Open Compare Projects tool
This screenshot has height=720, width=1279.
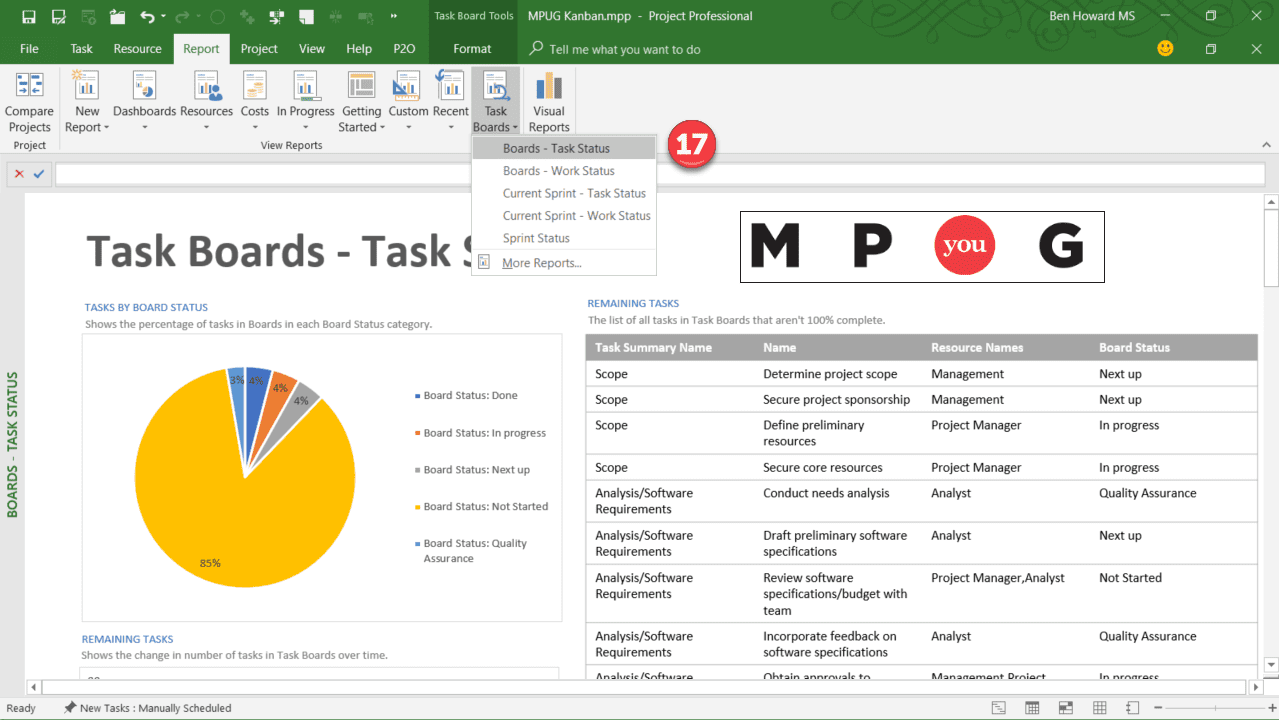pyautogui.click(x=29, y=103)
